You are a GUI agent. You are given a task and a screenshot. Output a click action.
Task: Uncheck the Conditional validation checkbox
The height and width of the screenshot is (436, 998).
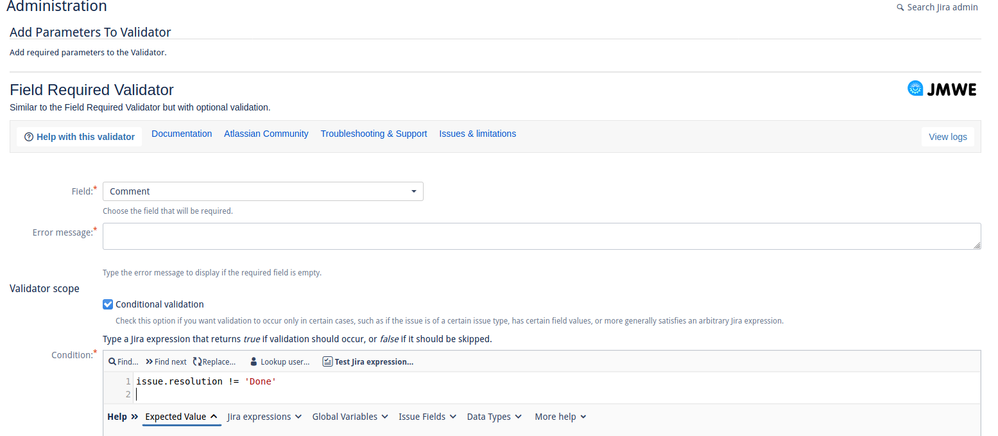(x=108, y=304)
